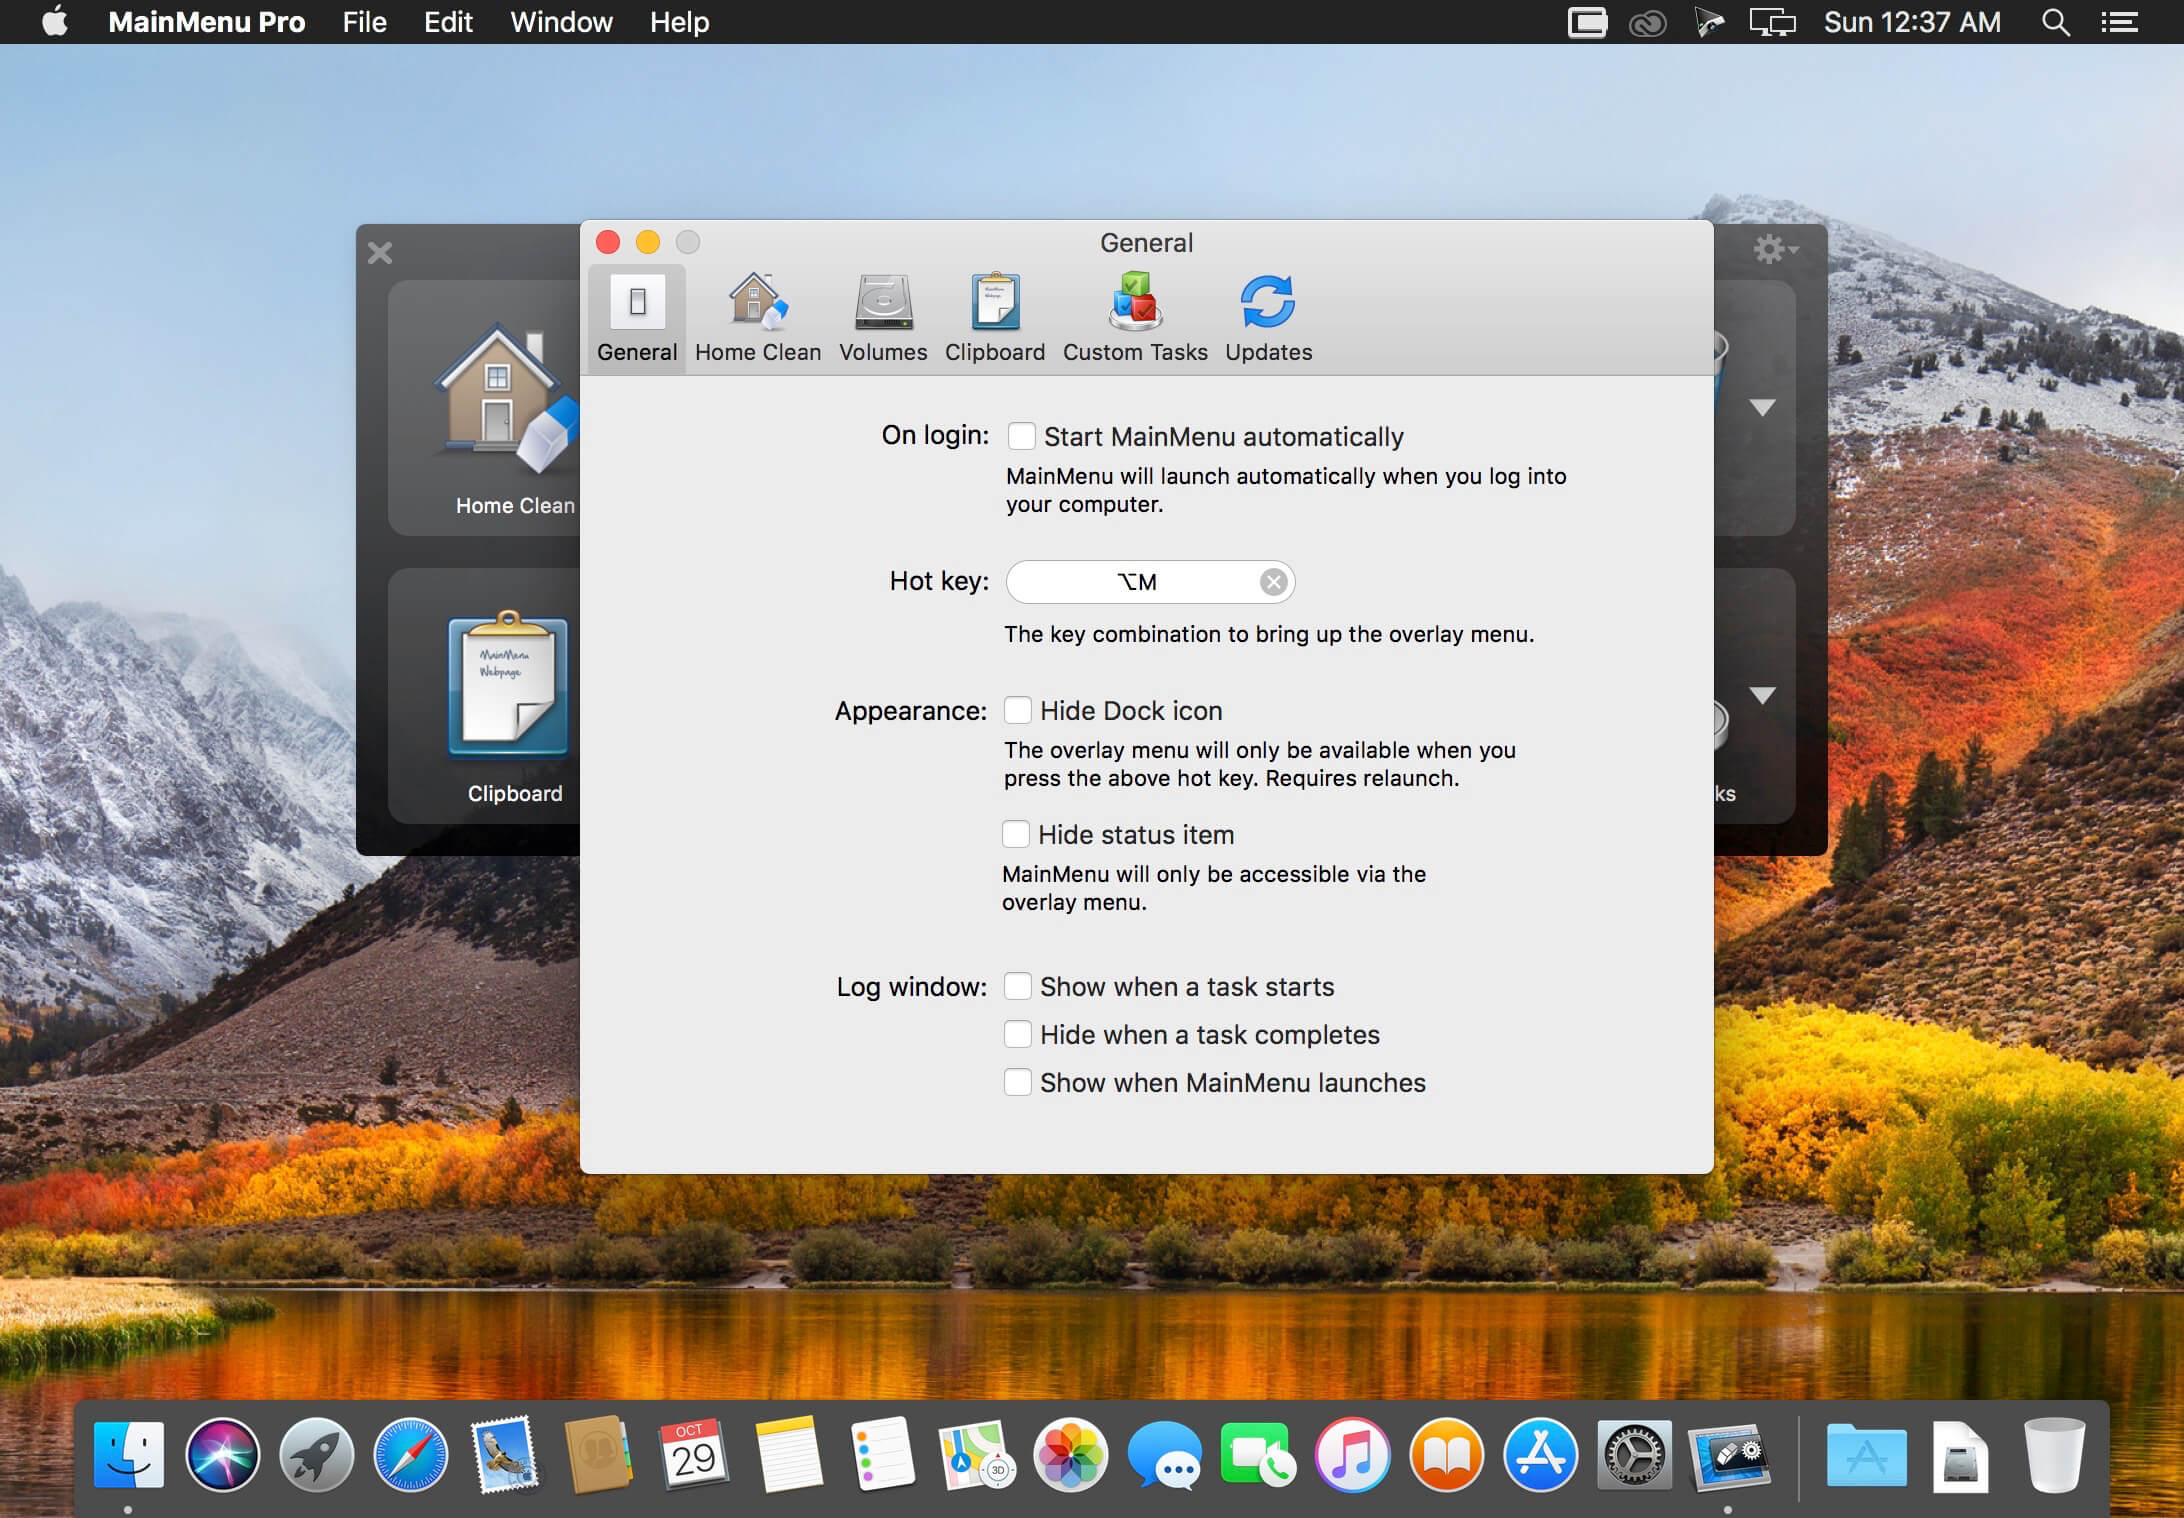Click the paper plane menu bar icon
The width and height of the screenshot is (2184, 1518).
pyautogui.click(x=1709, y=22)
